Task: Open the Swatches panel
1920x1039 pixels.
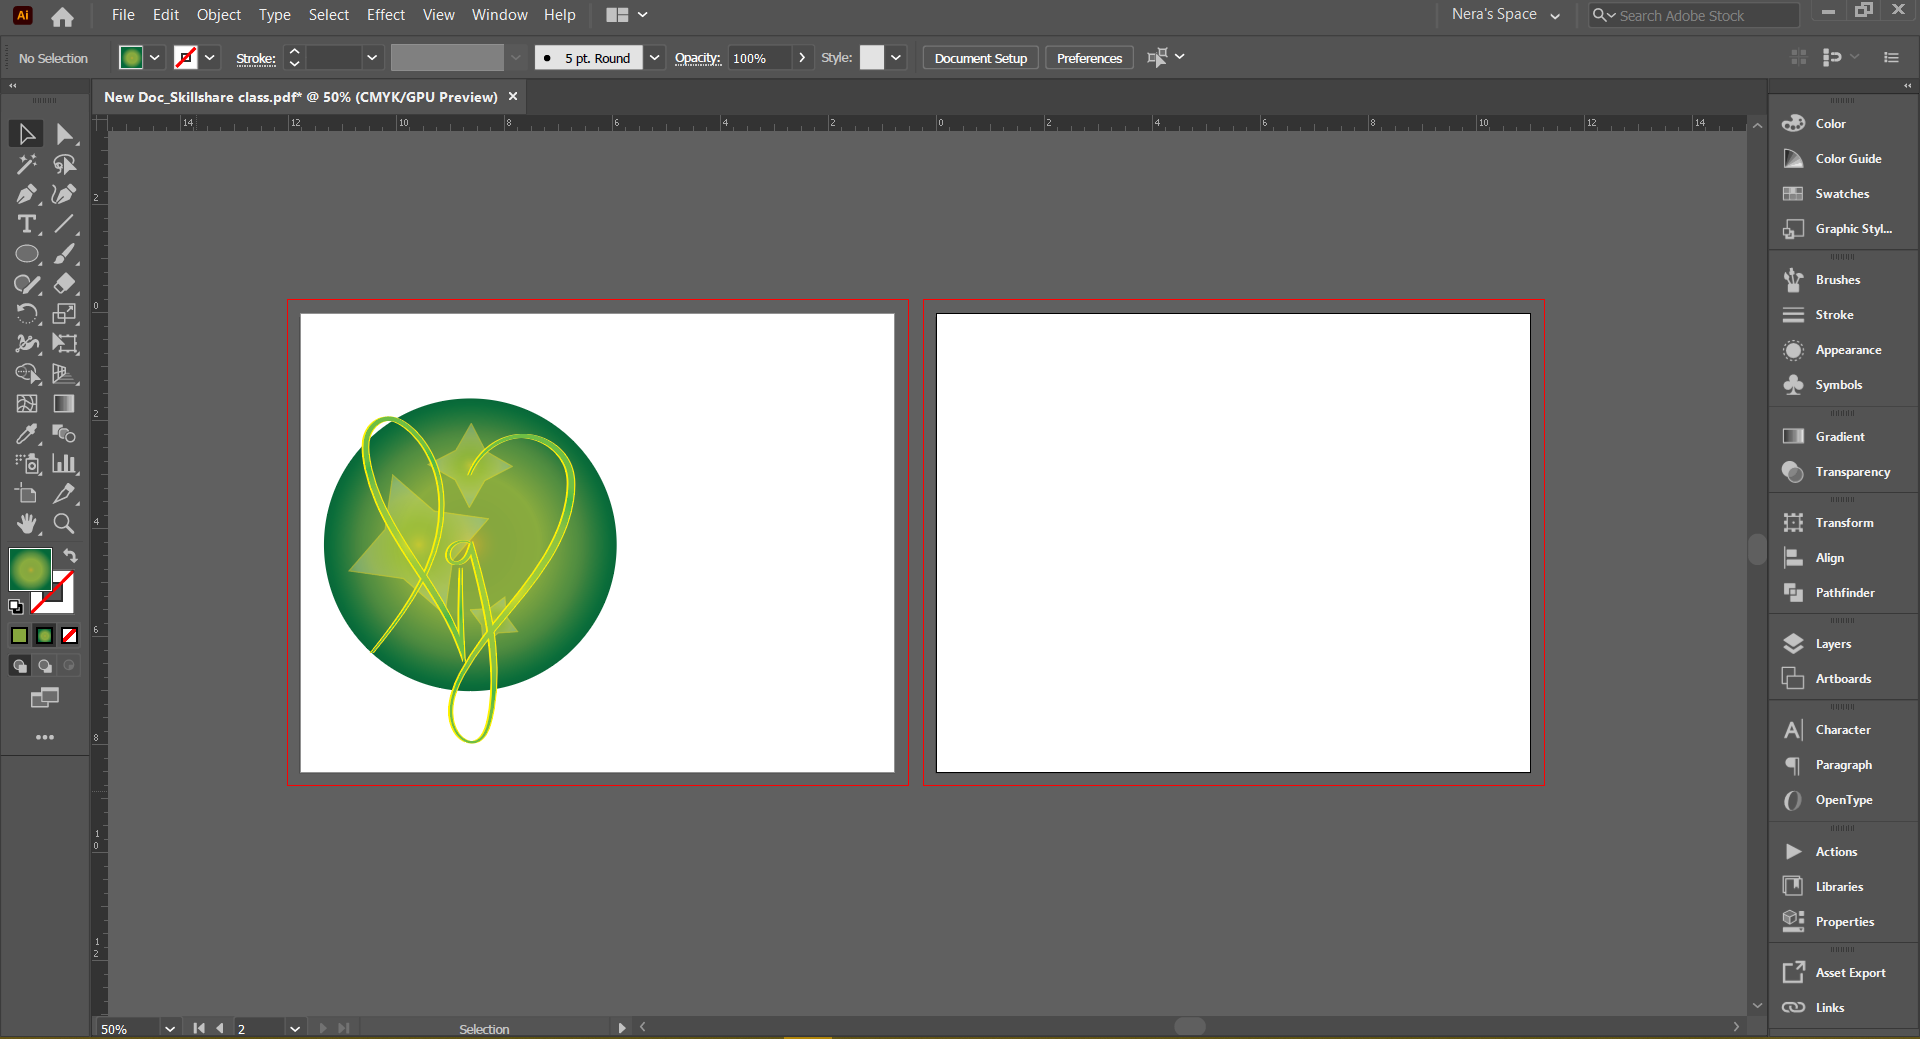Action: 1842,194
